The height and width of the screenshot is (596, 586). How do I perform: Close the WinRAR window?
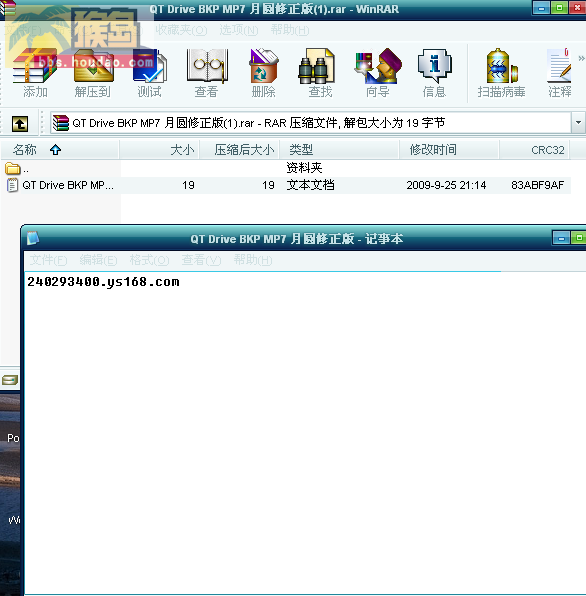[x=577, y=8]
